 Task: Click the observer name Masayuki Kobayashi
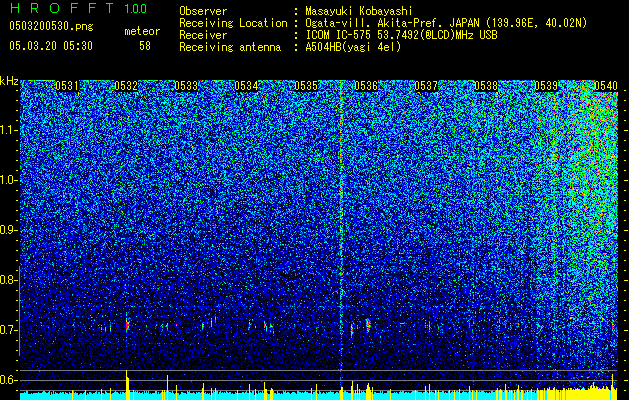[x=359, y=11]
